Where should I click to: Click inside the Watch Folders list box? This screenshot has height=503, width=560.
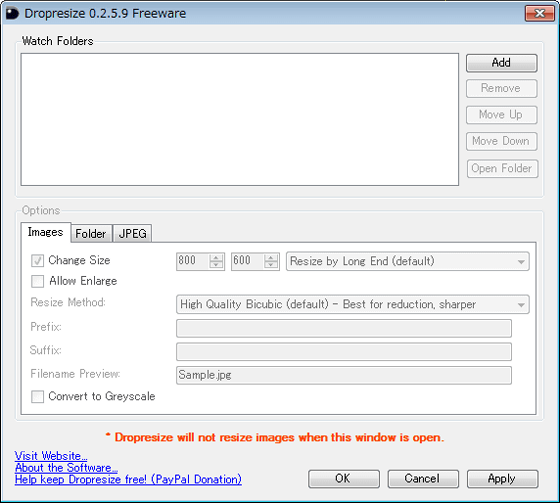point(240,119)
